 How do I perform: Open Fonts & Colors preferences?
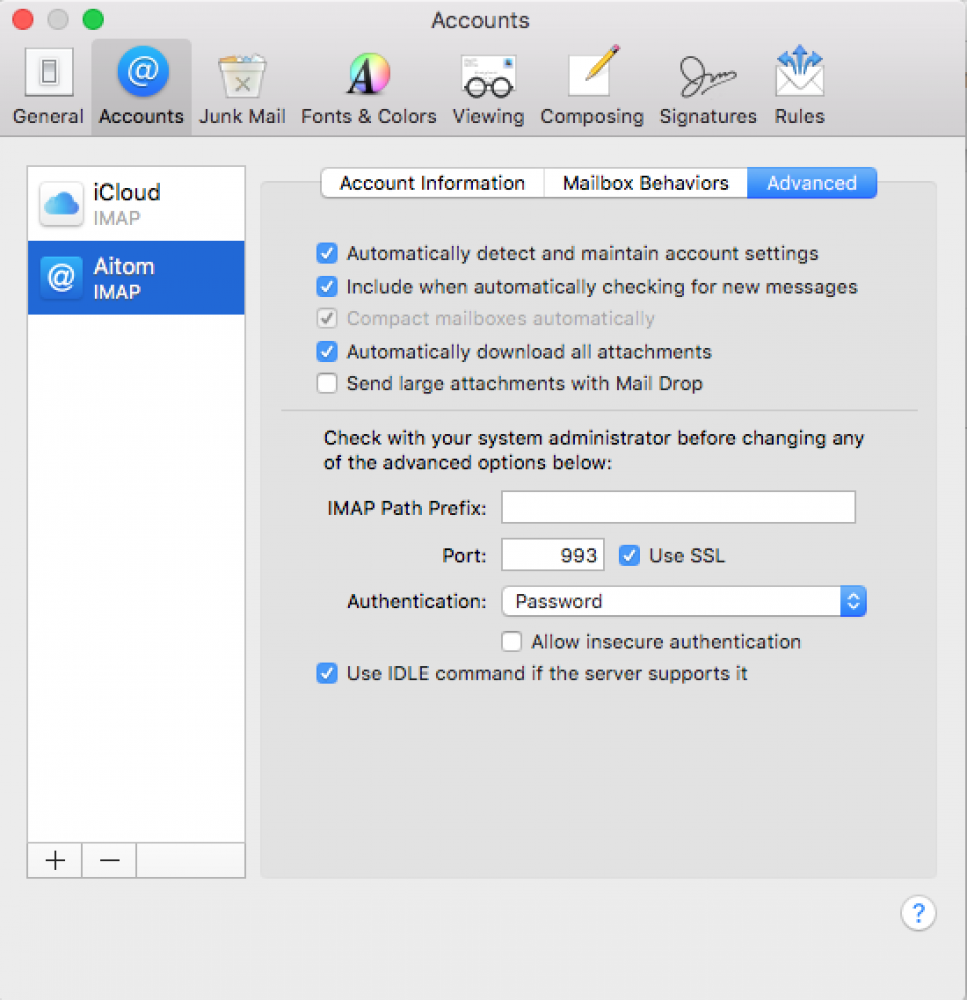[368, 88]
